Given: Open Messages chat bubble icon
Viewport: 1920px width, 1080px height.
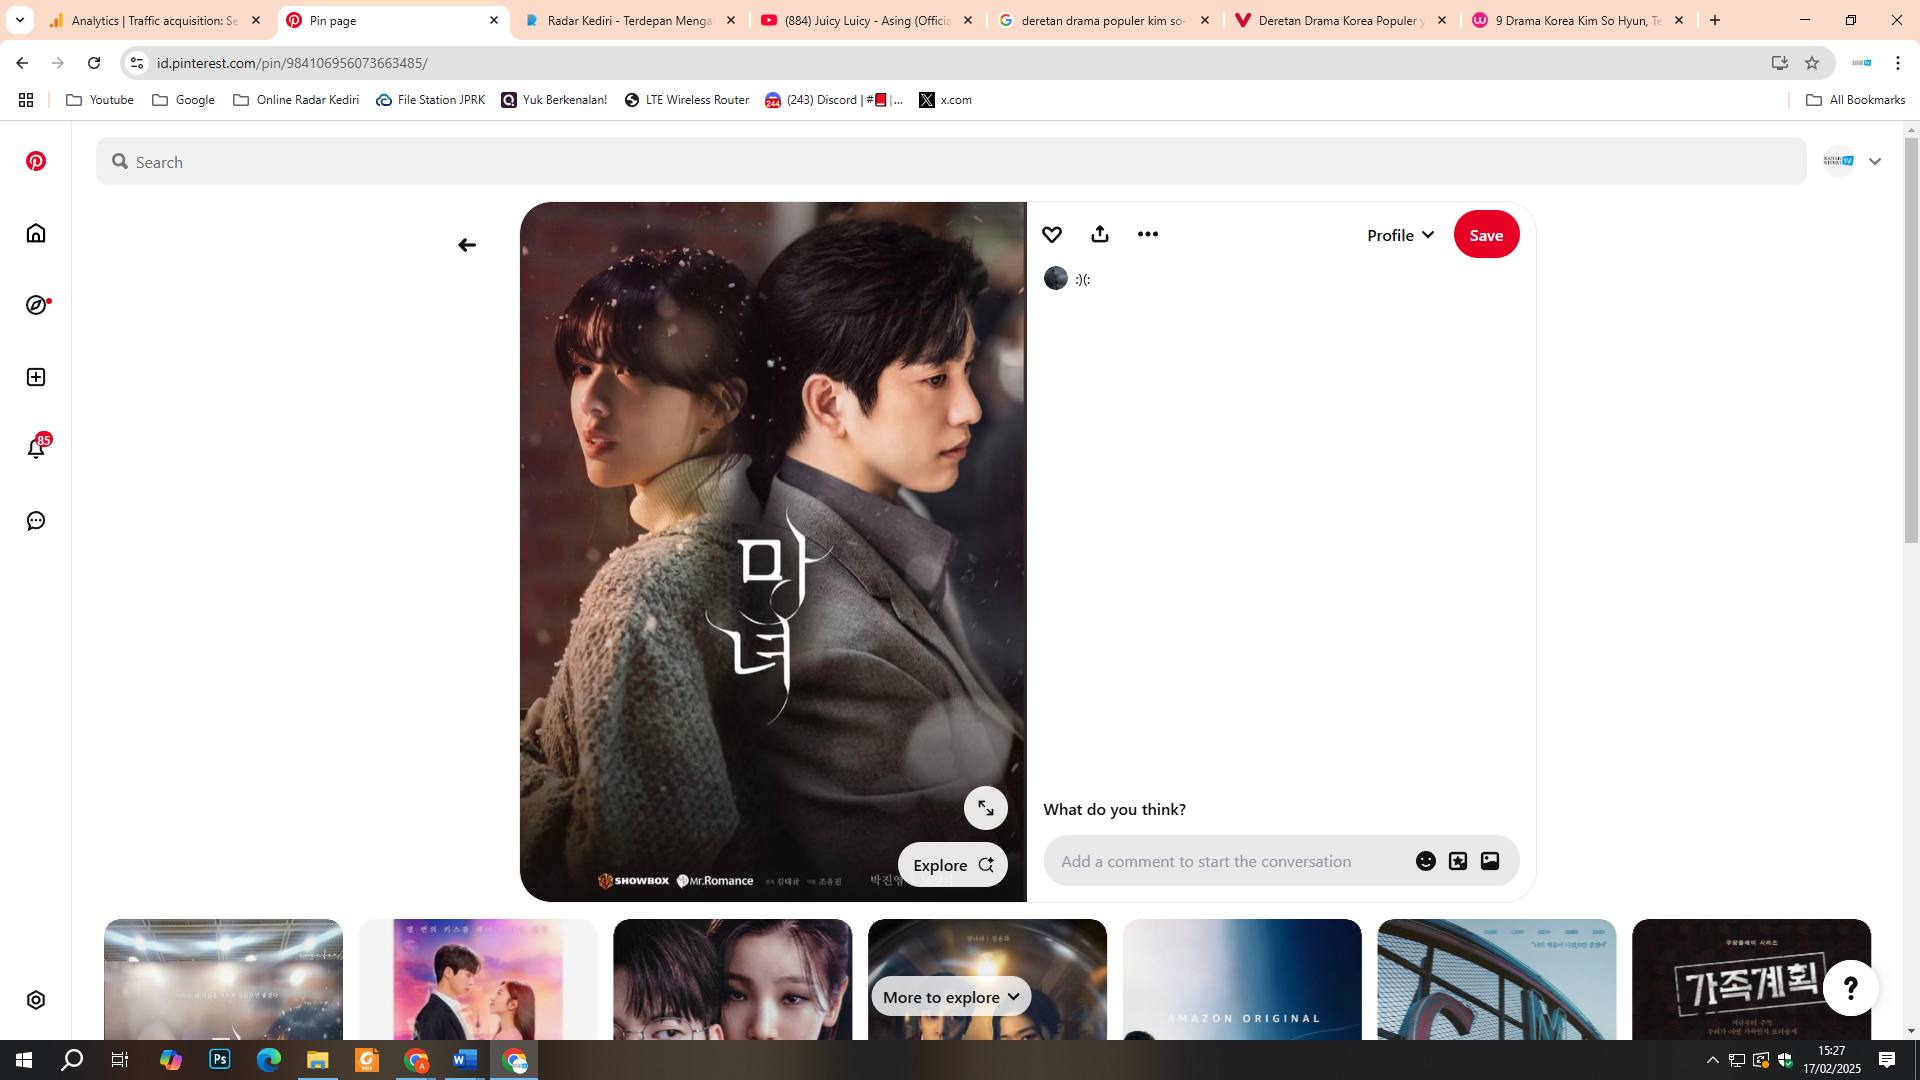Looking at the screenshot, I should (36, 521).
